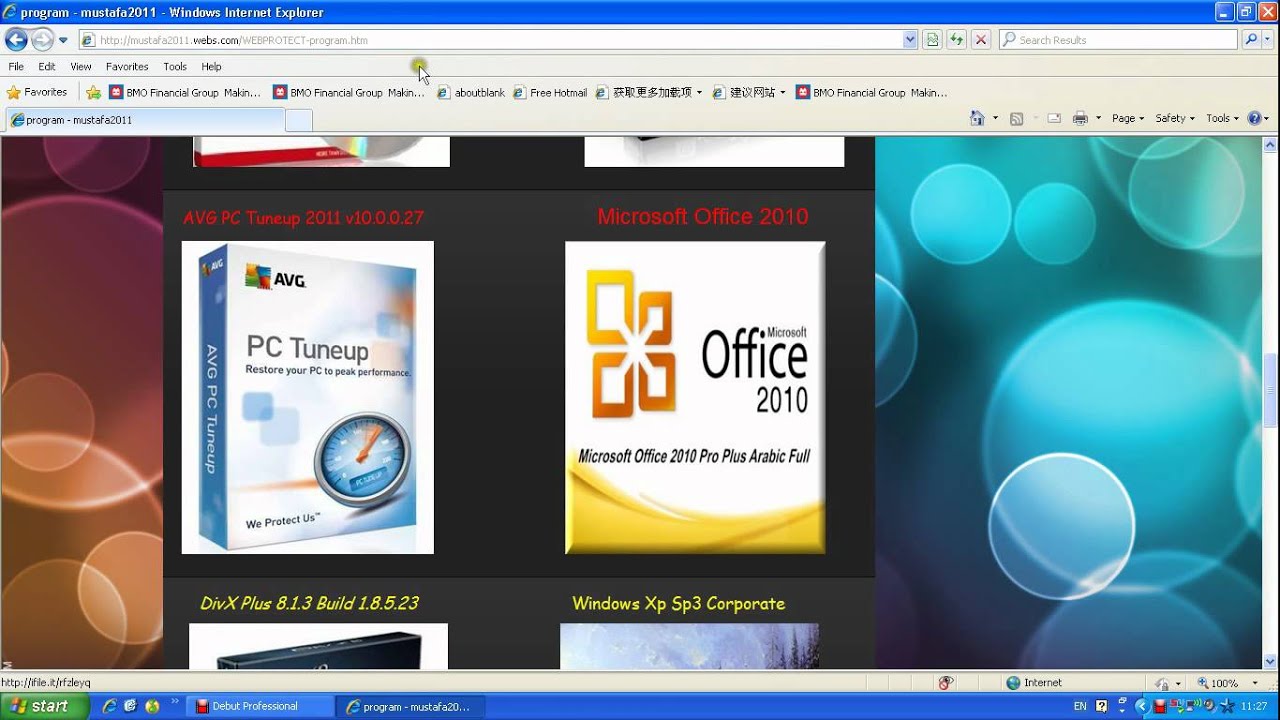Click the address bar URL field
The width and height of the screenshot is (1280, 720).
[x=490, y=40]
